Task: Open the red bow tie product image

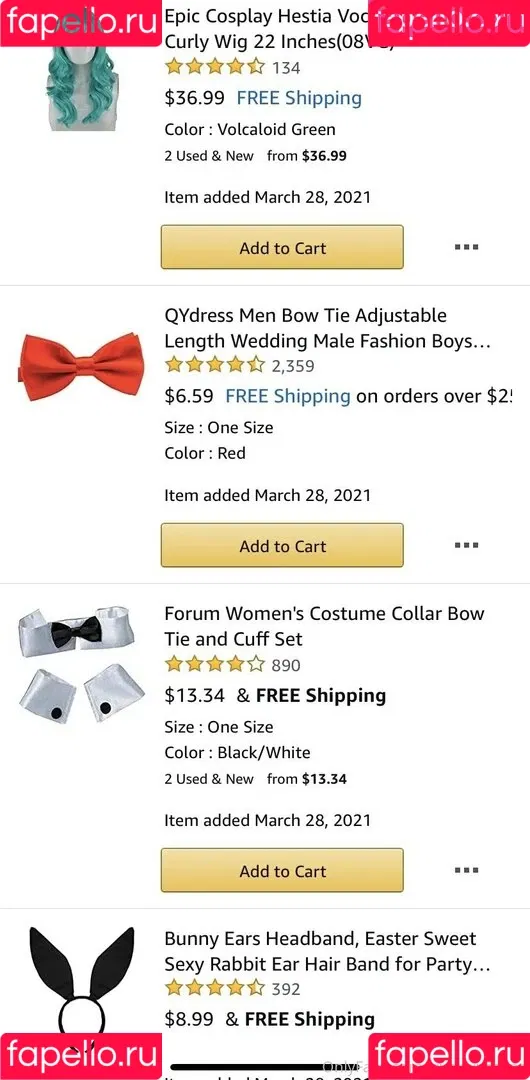Action: [81, 366]
